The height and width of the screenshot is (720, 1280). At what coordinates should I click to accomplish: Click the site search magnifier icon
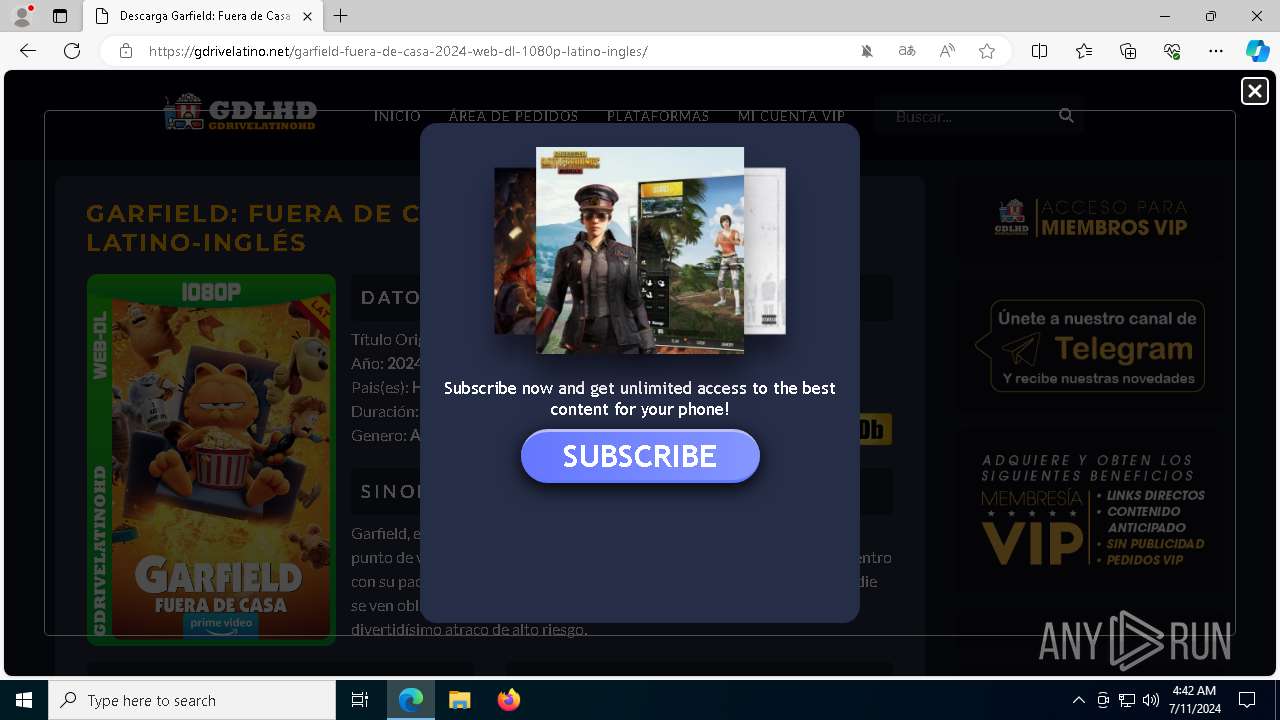point(1066,116)
